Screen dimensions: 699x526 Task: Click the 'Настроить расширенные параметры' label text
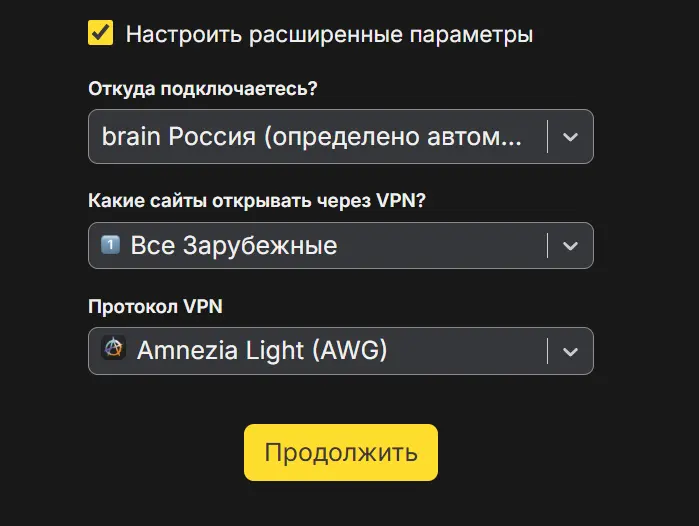pos(329,34)
